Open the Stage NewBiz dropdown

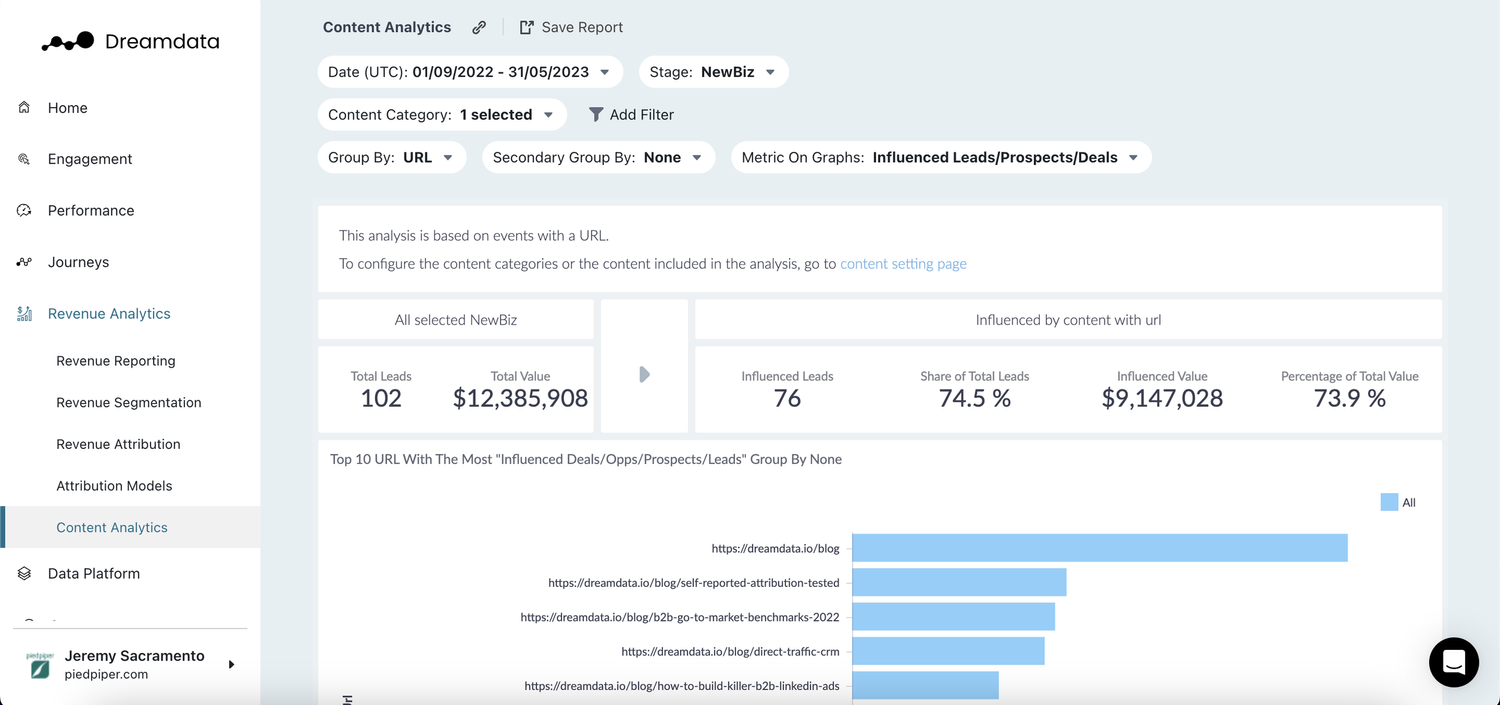(714, 72)
